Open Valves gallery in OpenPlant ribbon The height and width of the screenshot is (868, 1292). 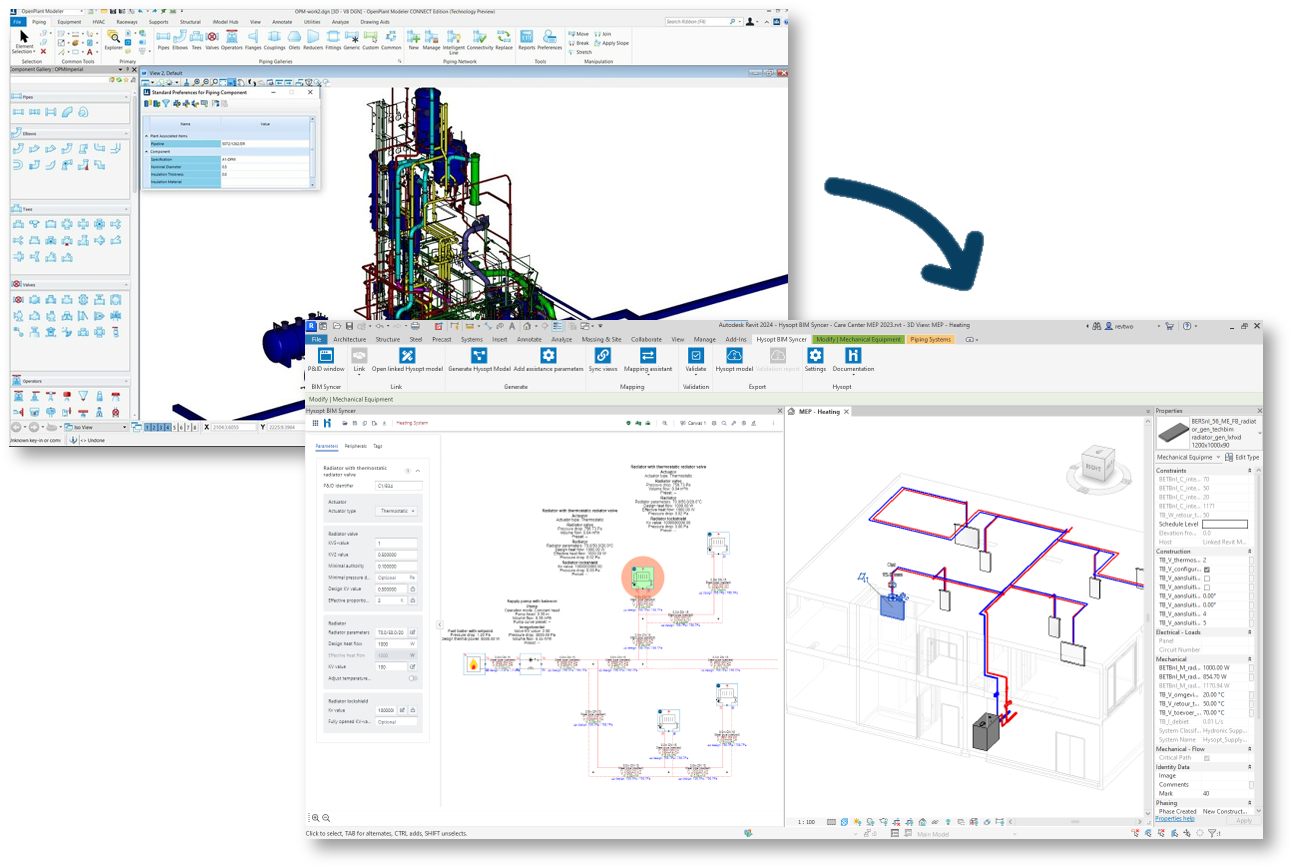pos(212,39)
